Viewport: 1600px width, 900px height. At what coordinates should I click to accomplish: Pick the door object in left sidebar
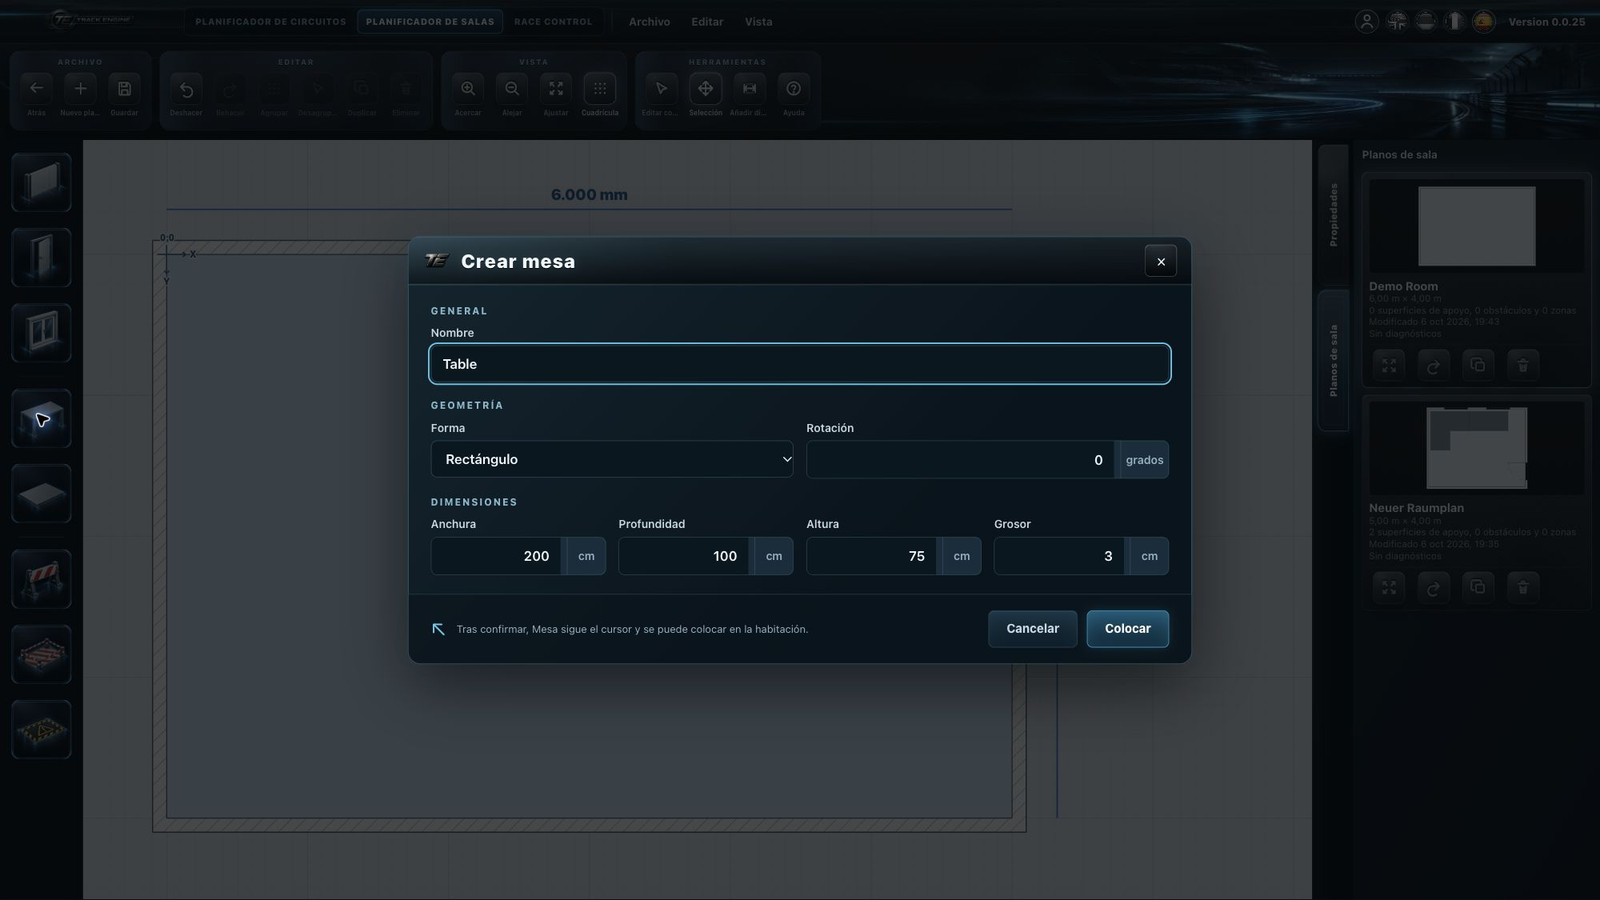(x=41, y=258)
